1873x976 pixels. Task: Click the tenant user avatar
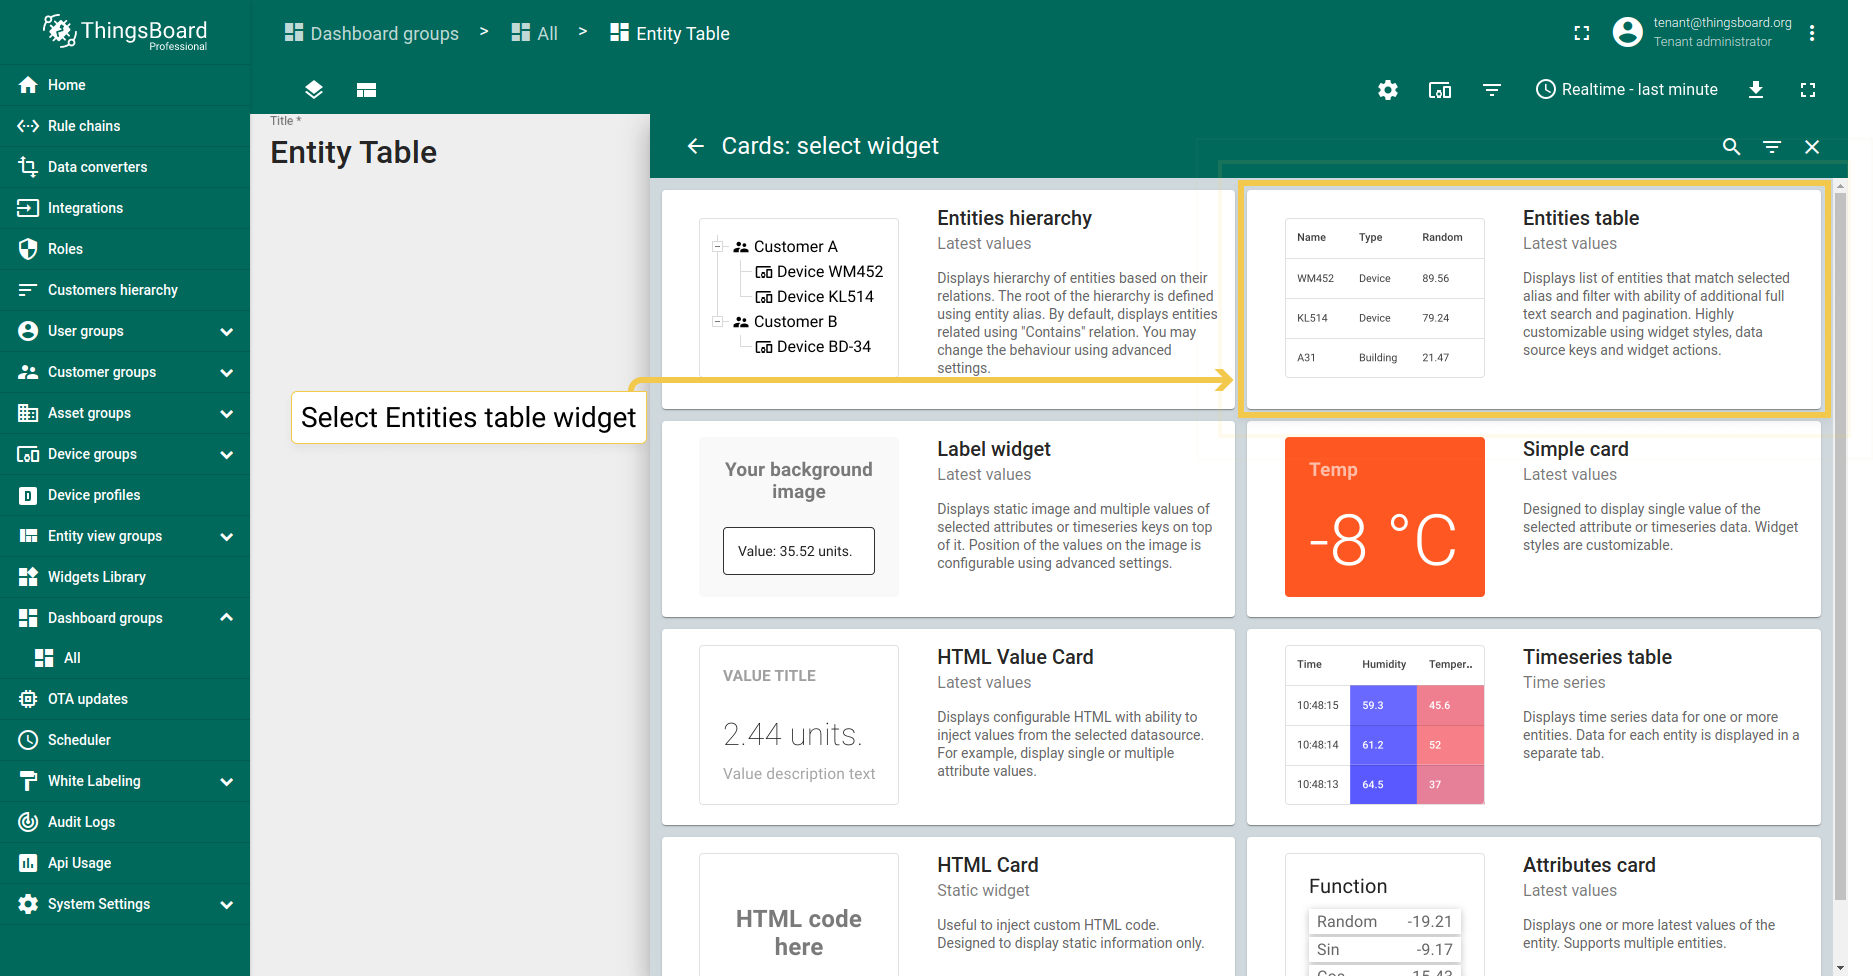[x=1628, y=32]
